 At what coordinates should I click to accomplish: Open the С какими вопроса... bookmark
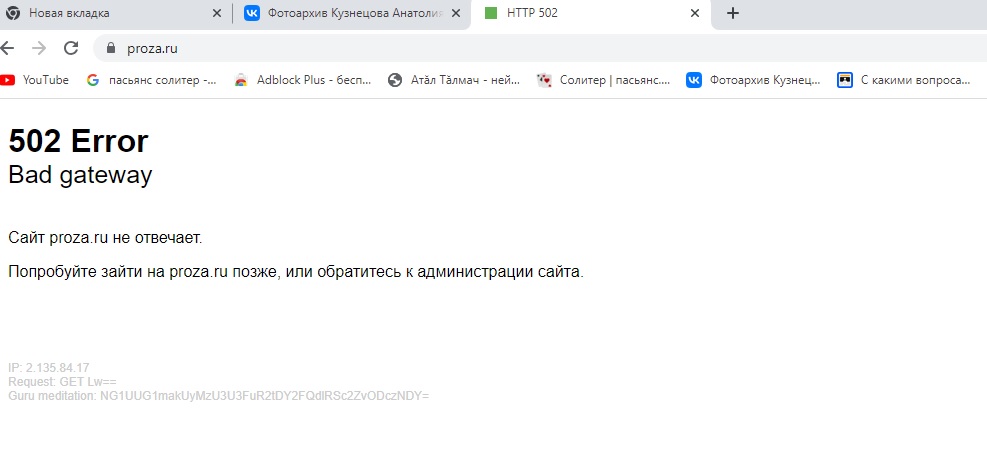tap(904, 80)
